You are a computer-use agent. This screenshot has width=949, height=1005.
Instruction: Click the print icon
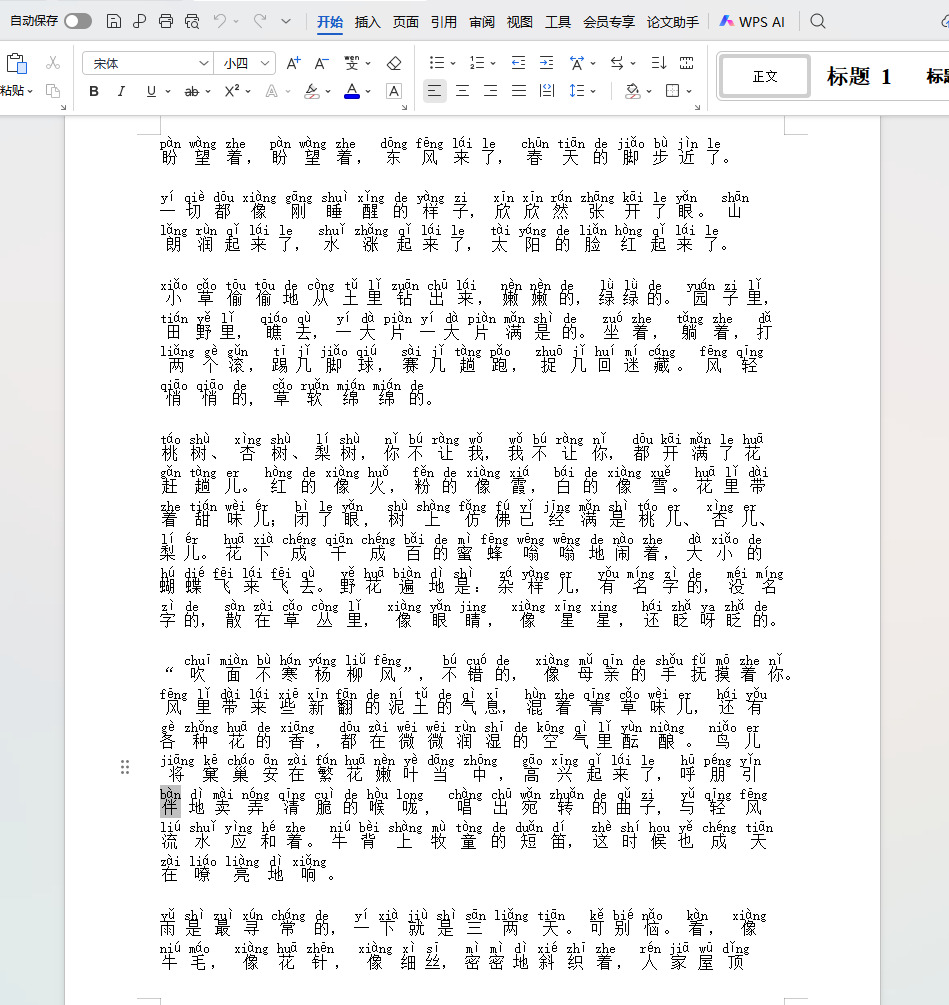(x=165, y=21)
